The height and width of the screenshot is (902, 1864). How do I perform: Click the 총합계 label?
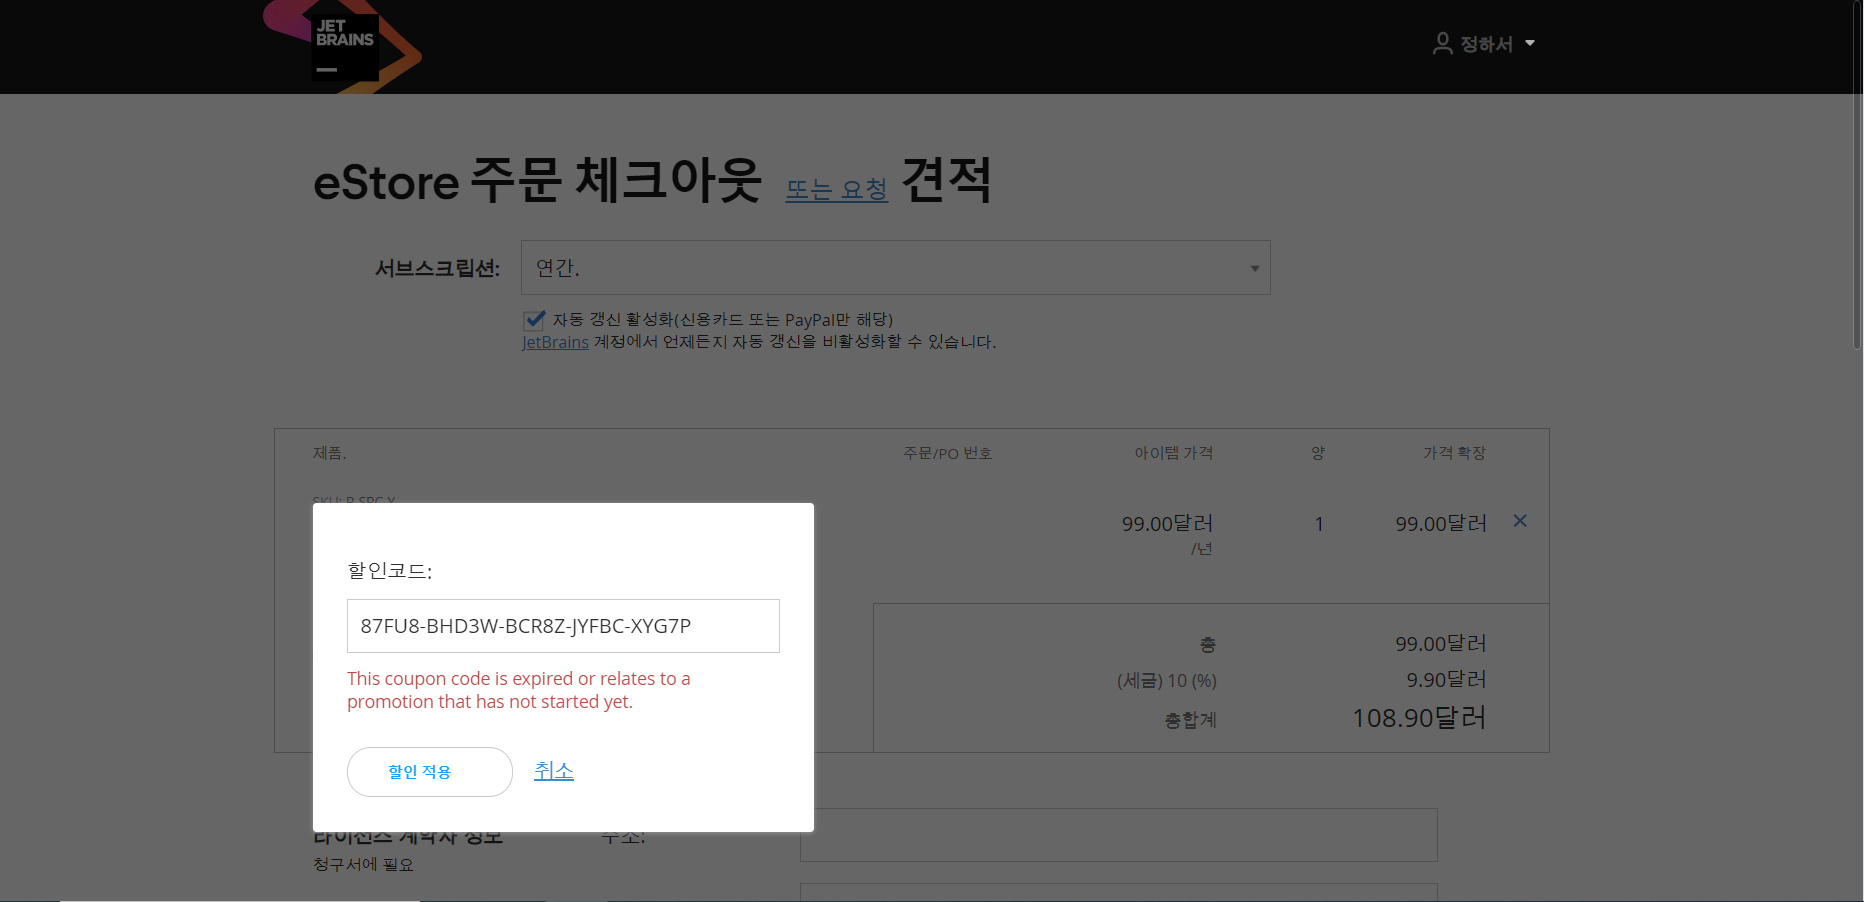pos(1190,720)
